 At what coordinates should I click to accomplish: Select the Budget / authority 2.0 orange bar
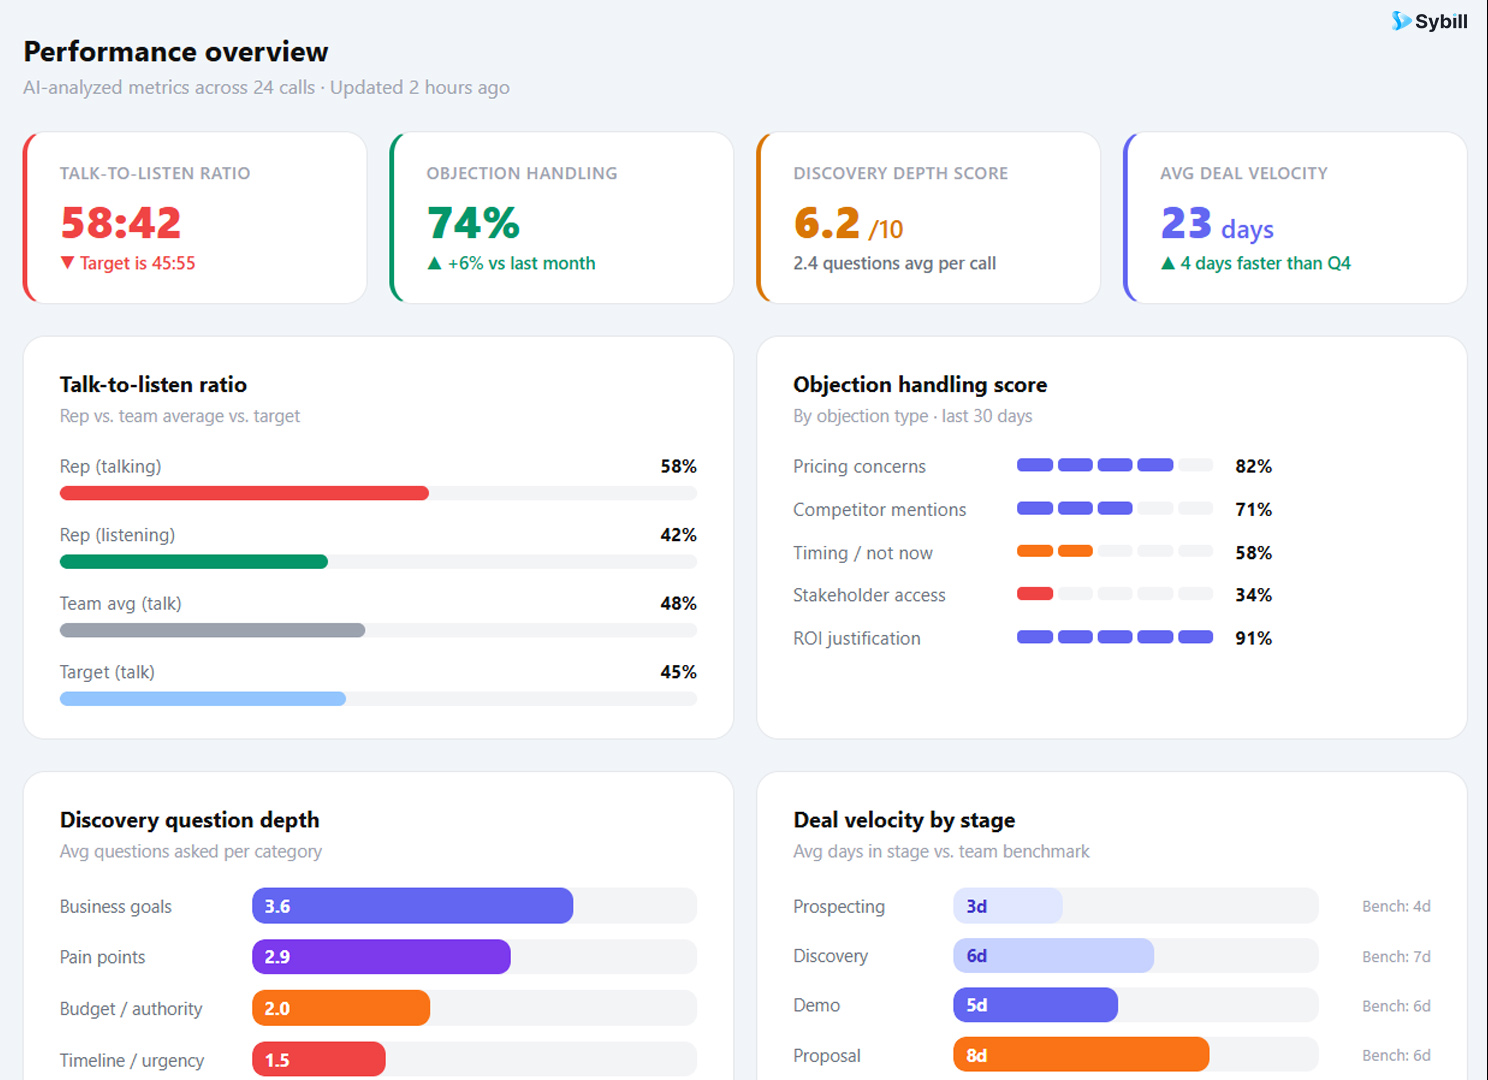(341, 1008)
